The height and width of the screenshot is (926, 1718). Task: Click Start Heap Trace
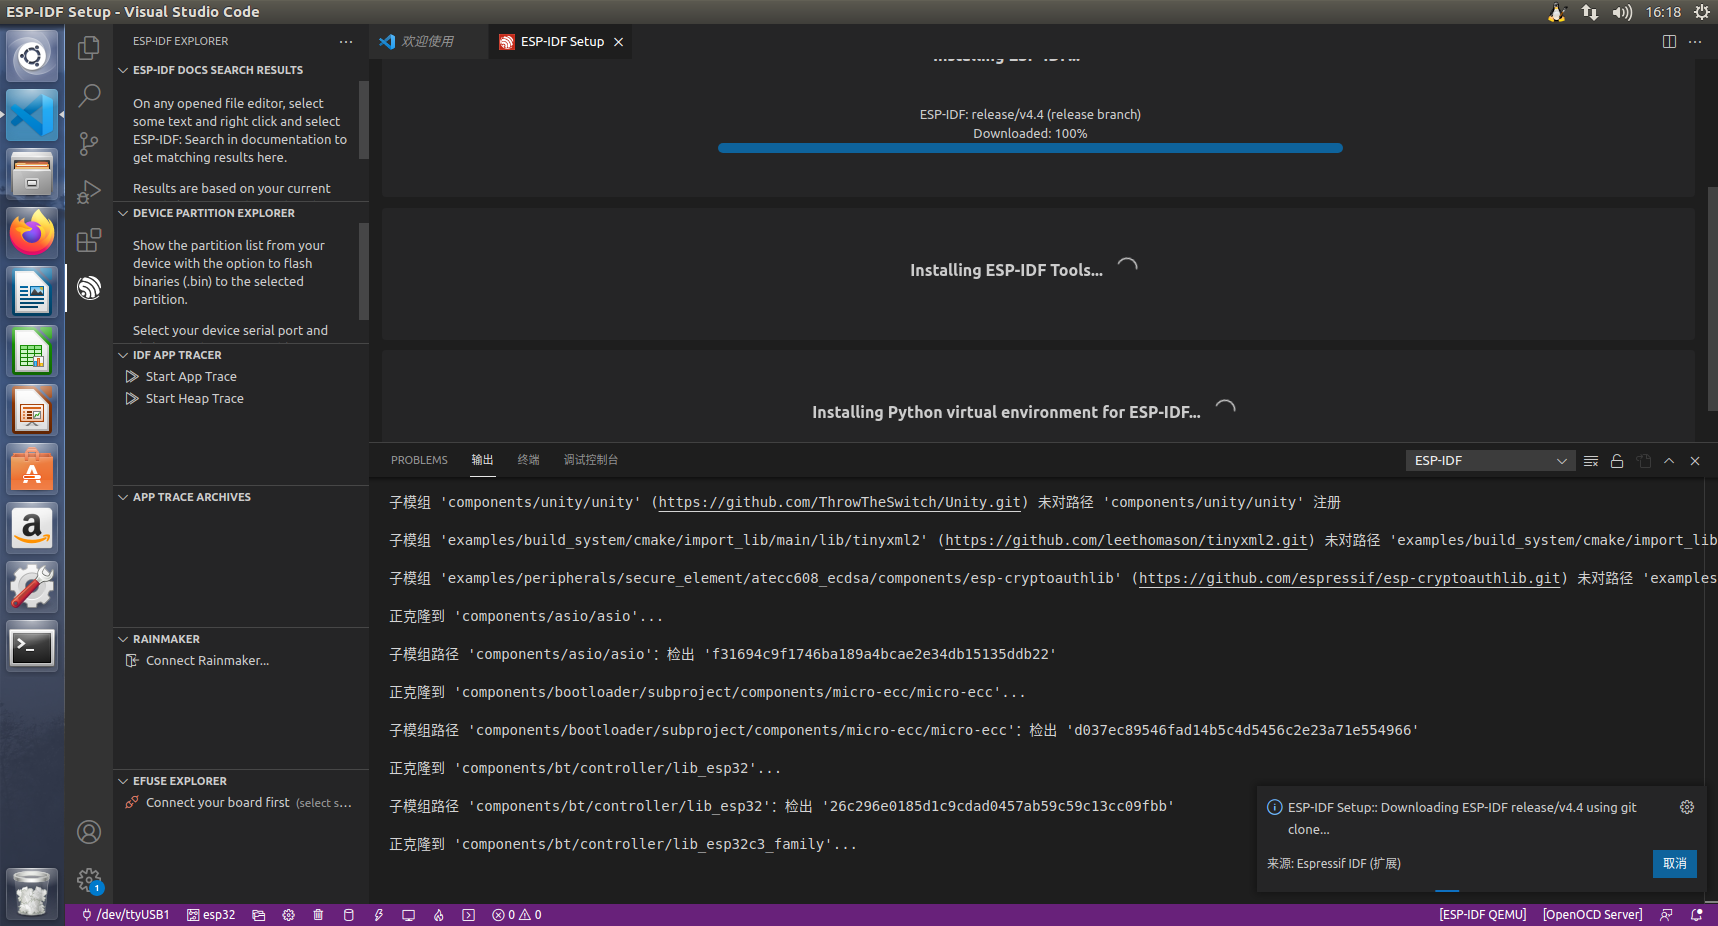(x=195, y=398)
